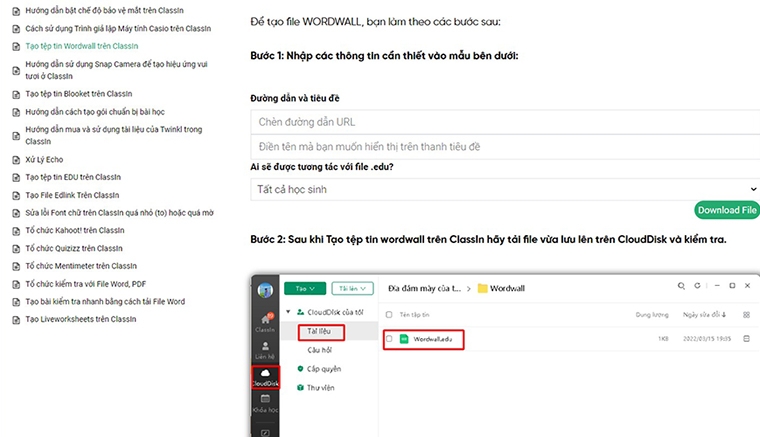This screenshot has height=437, width=760.
Task: Open the green 'Tạo' dropdown button
Action: pyautogui.click(x=305, y=289)
